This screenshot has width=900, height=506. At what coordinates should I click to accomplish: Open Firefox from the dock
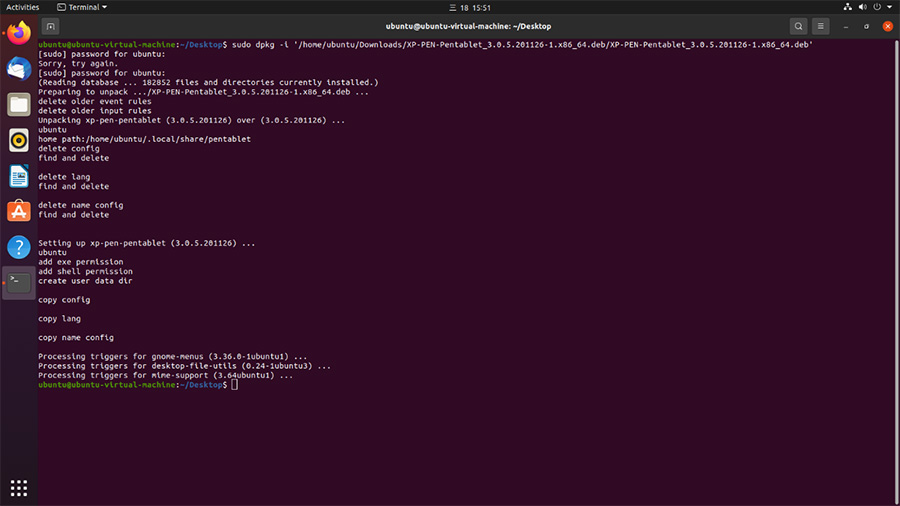[18, 33]
